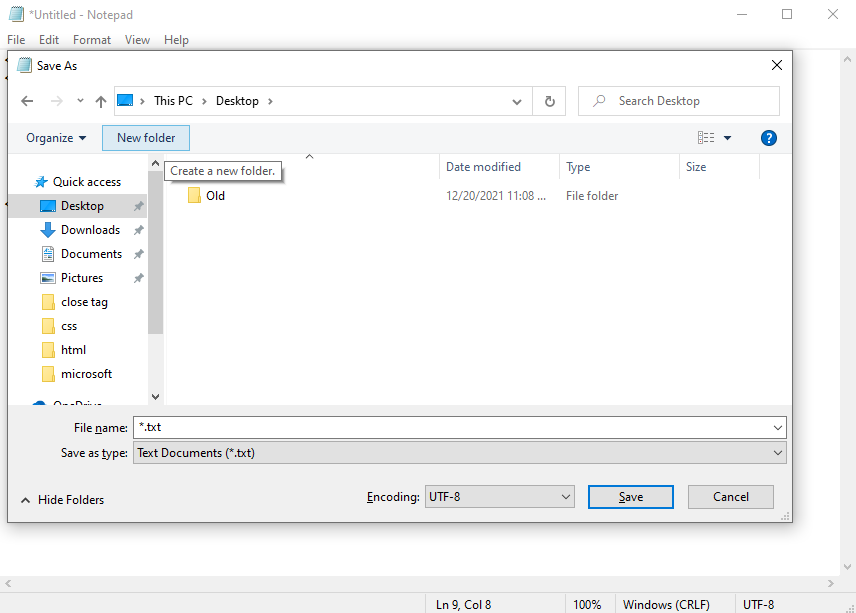Image resolution: width=856 pixels, height=613 pixels.
Task: Cancel the Save As dialog
Action: pyautogui.click(x=730, y=497)
